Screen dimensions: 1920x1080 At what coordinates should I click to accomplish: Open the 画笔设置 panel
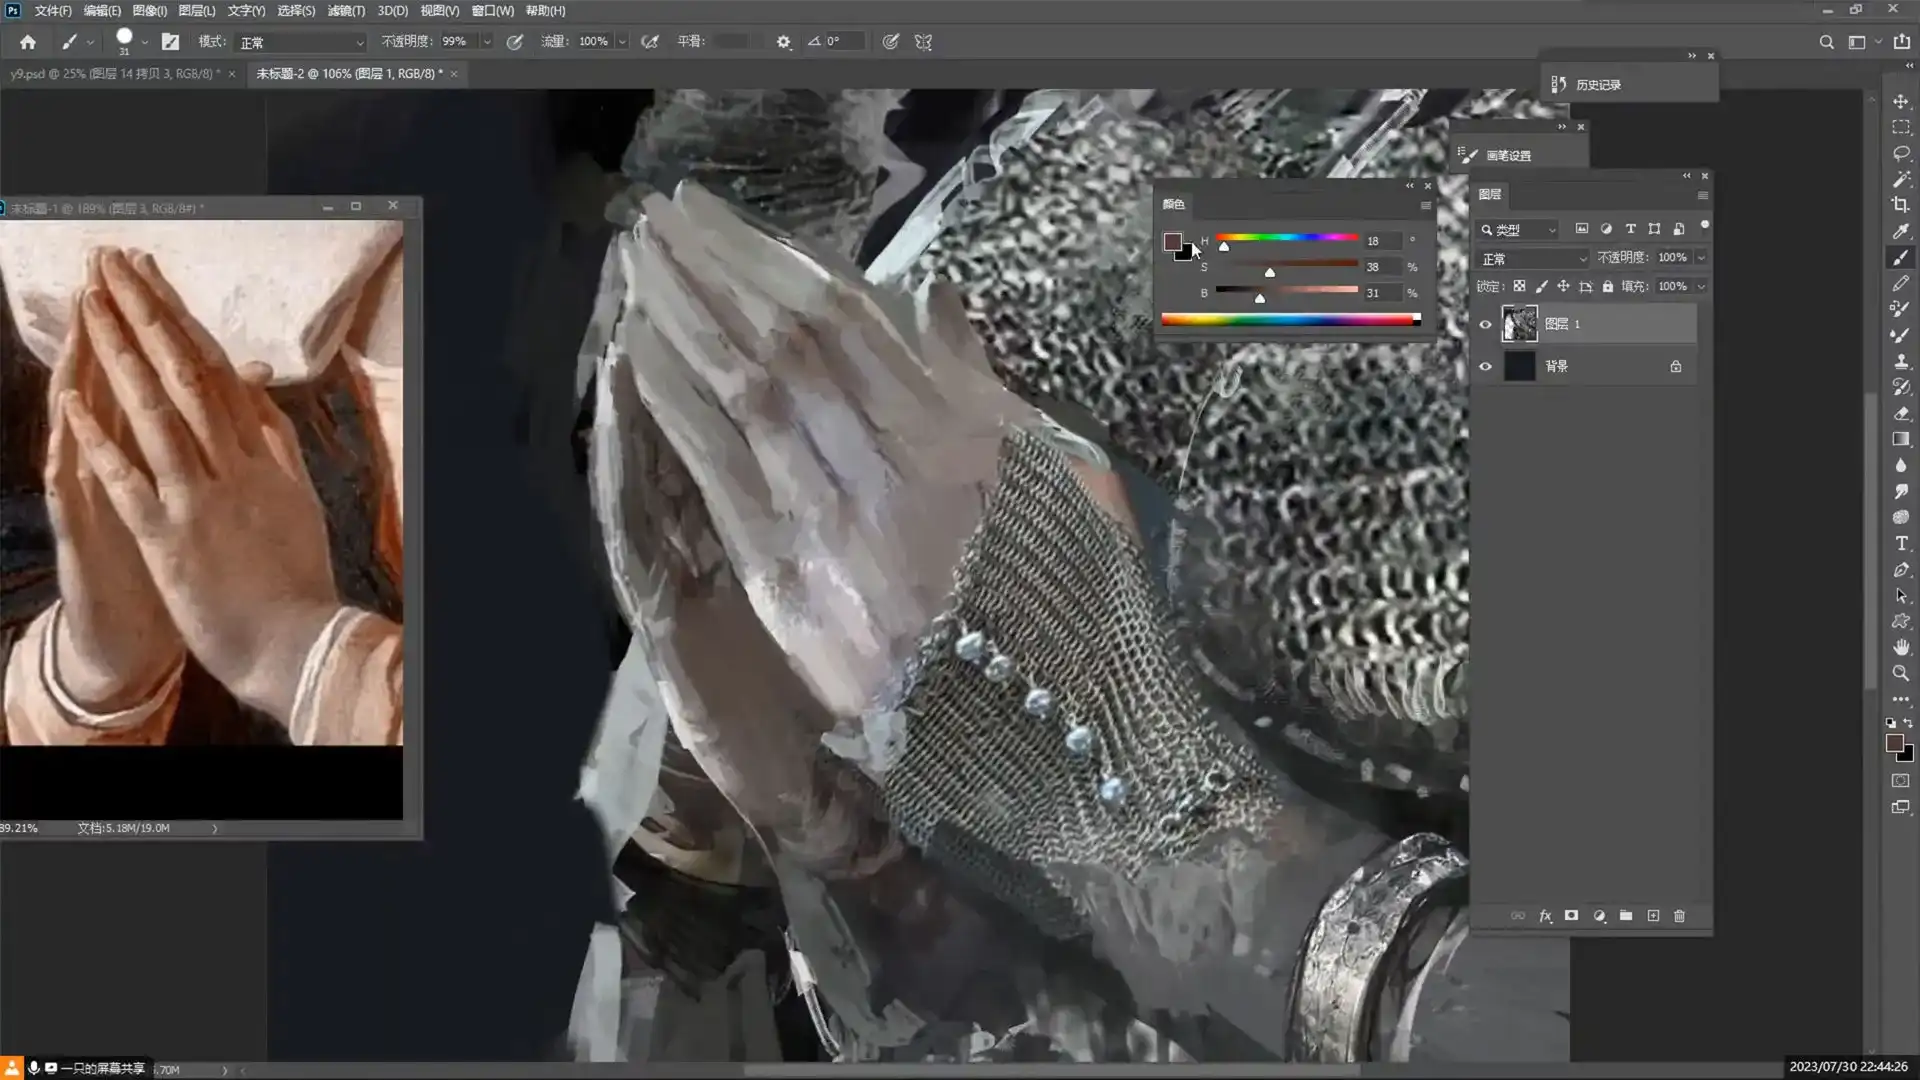click(1507, 156)
